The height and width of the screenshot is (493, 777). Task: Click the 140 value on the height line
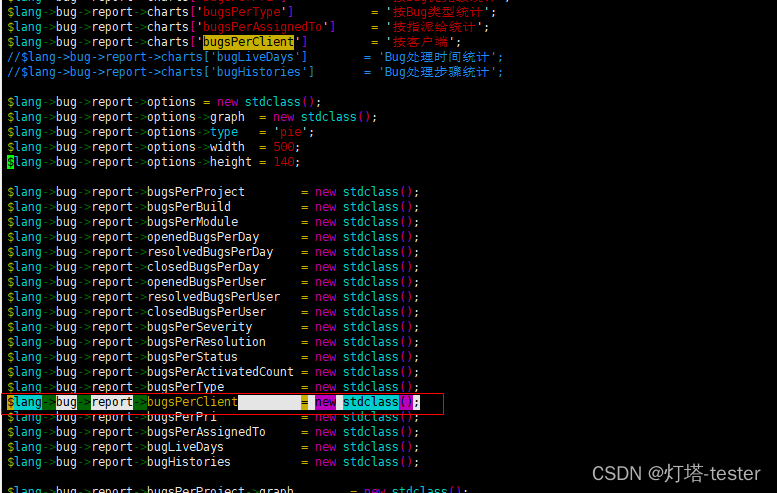tap(283, 162)
